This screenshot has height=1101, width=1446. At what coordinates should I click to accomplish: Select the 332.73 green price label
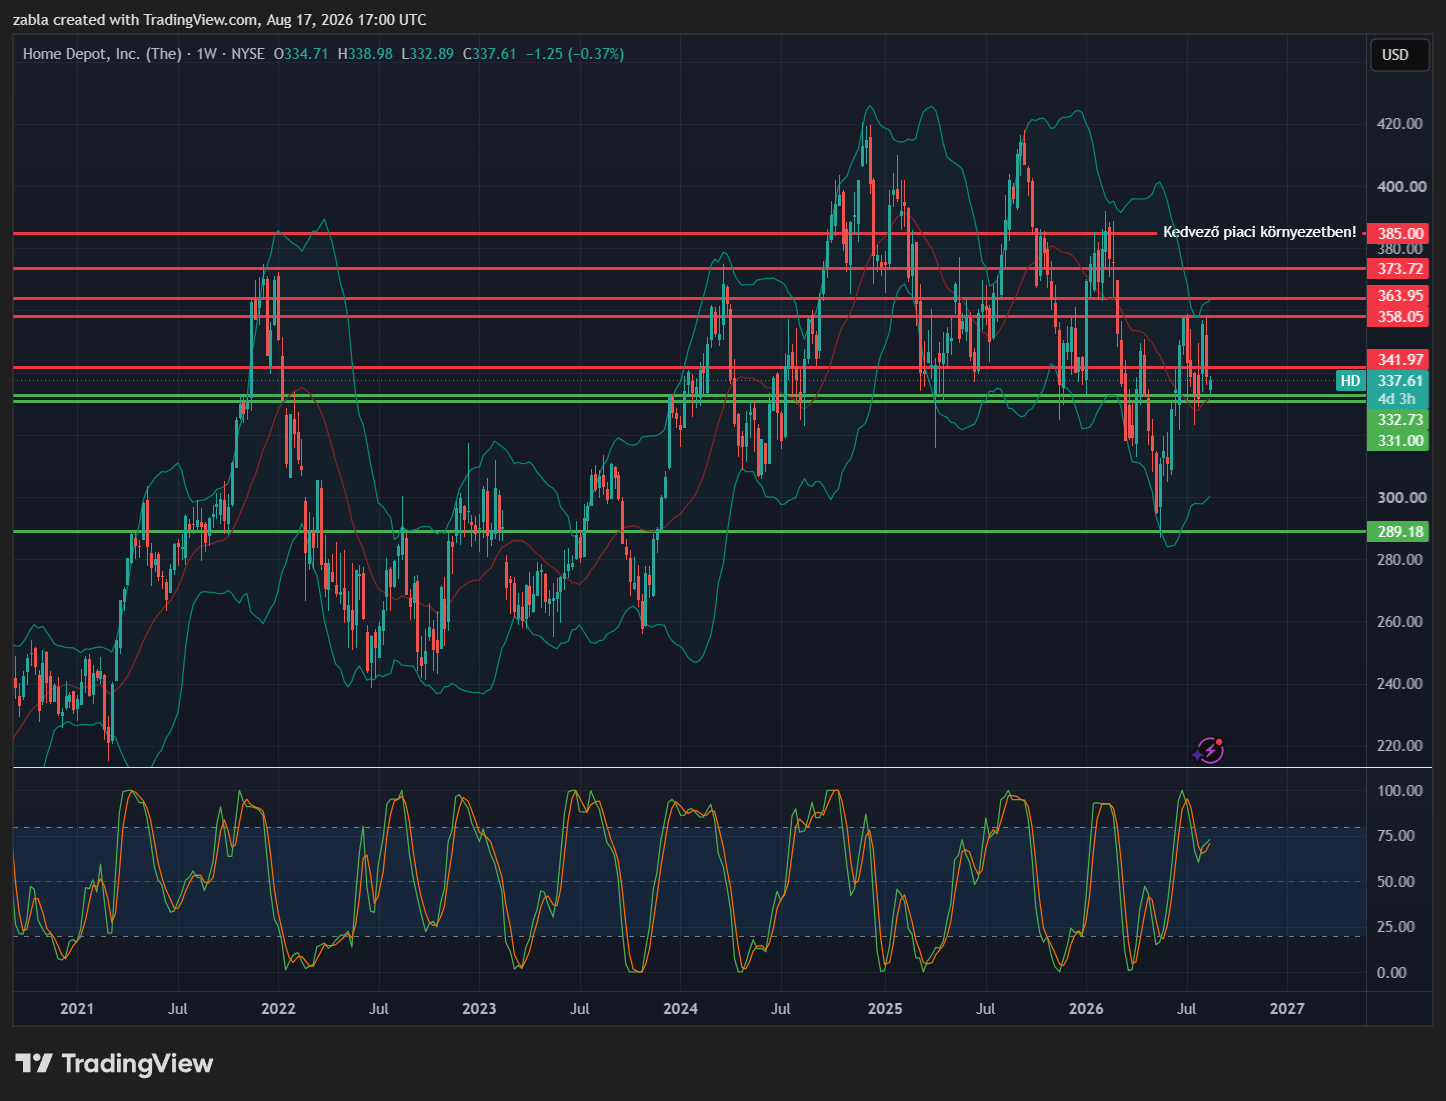pyautogui.click(x=1399, y=420)
